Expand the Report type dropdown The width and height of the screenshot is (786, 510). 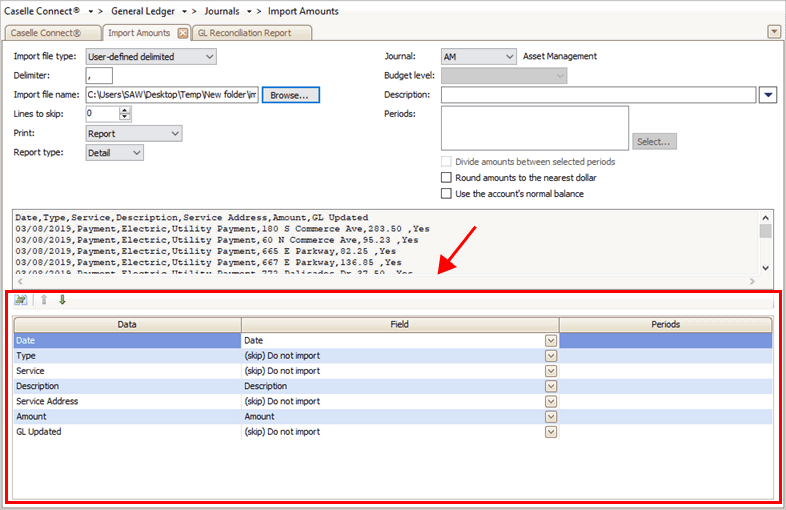(x=137, y=153)
